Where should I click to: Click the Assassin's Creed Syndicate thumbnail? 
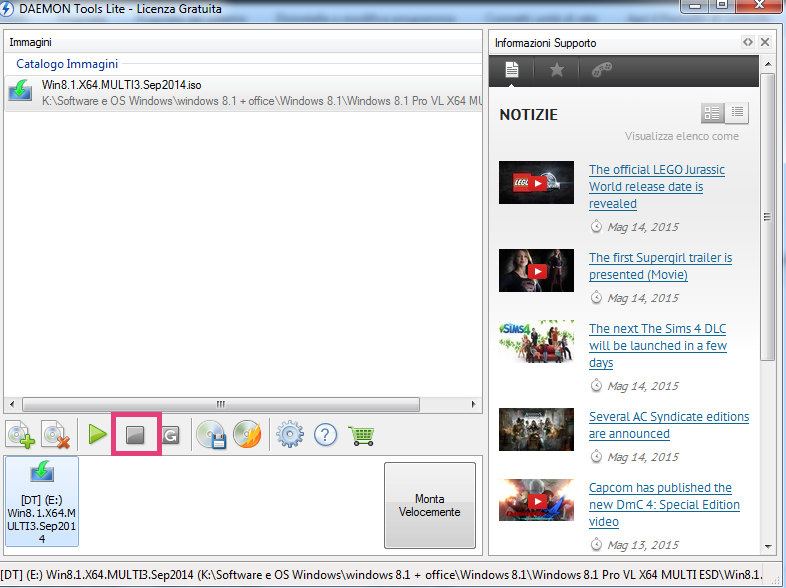(x=536, y=430)
